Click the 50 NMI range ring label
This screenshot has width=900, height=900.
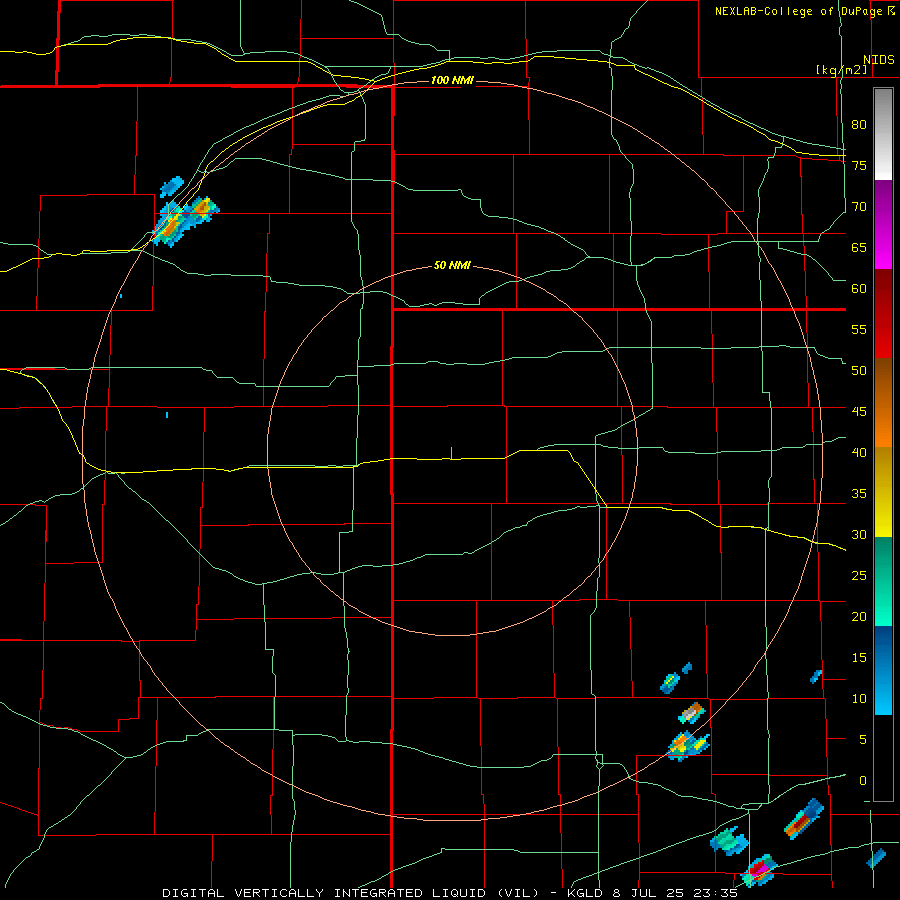pos(452,265)
